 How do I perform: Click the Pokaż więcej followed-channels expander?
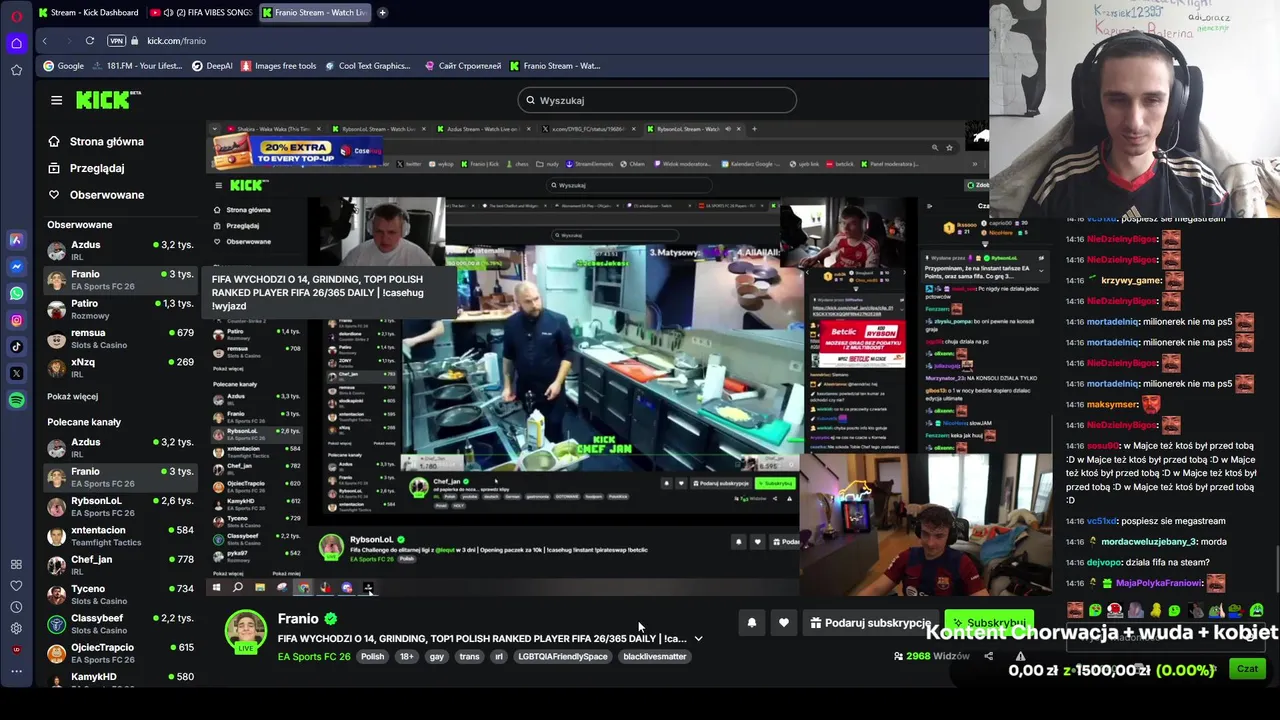[x=72, y=396]
